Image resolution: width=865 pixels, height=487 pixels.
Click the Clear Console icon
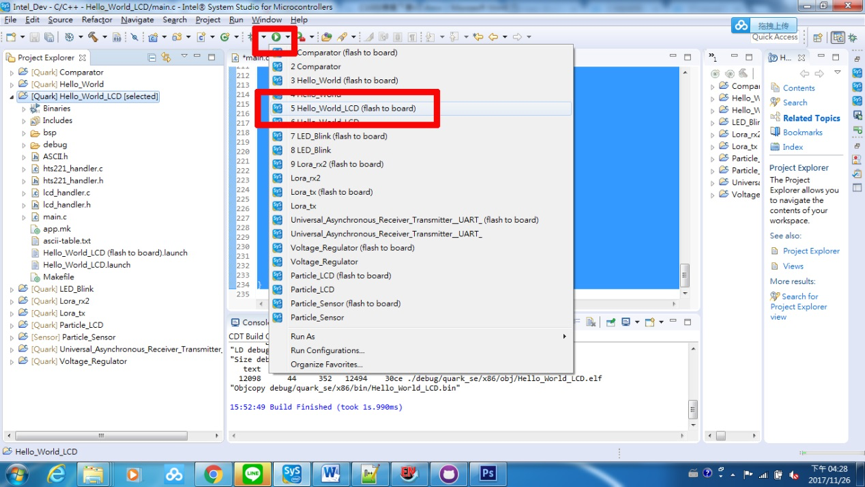coord(591,322)
